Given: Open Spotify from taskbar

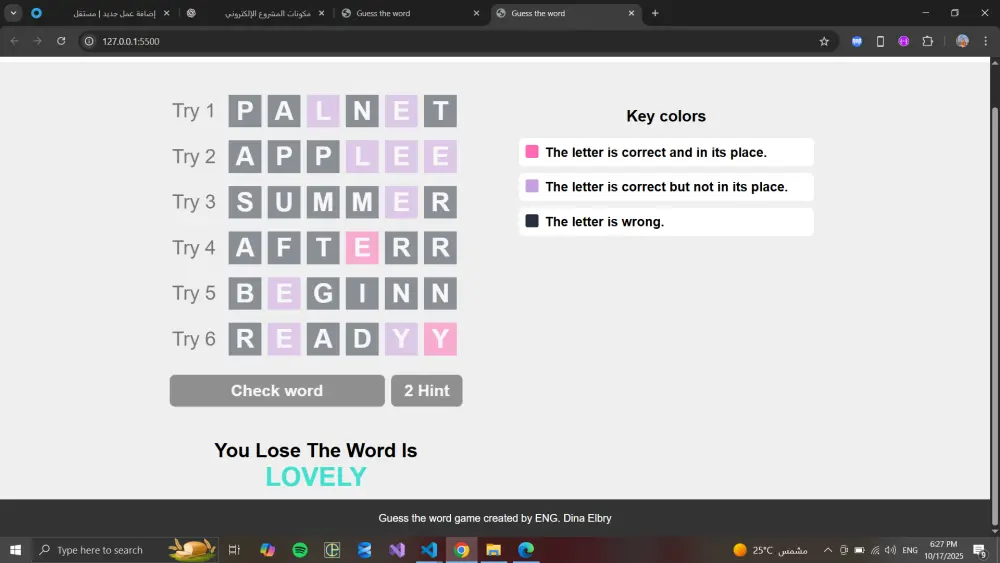Looking at the screenshot, I should tap(300, 550).
